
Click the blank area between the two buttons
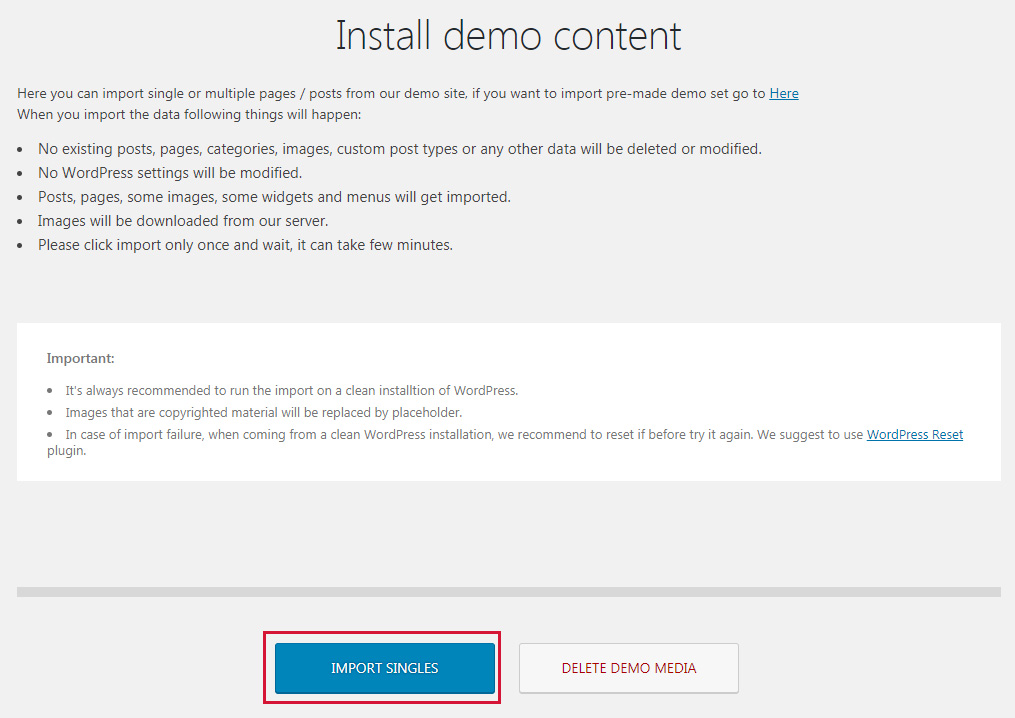pos(507,668)
